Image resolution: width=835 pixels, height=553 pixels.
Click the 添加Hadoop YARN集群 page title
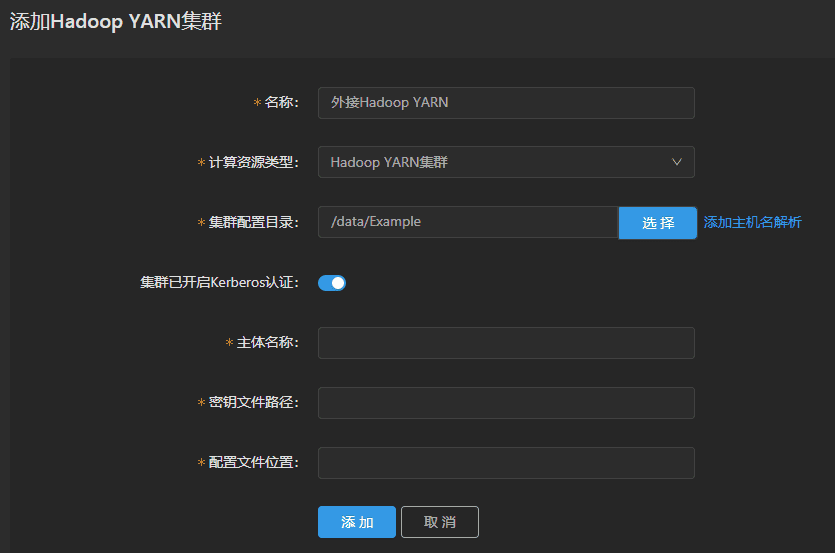coord(116,22)
